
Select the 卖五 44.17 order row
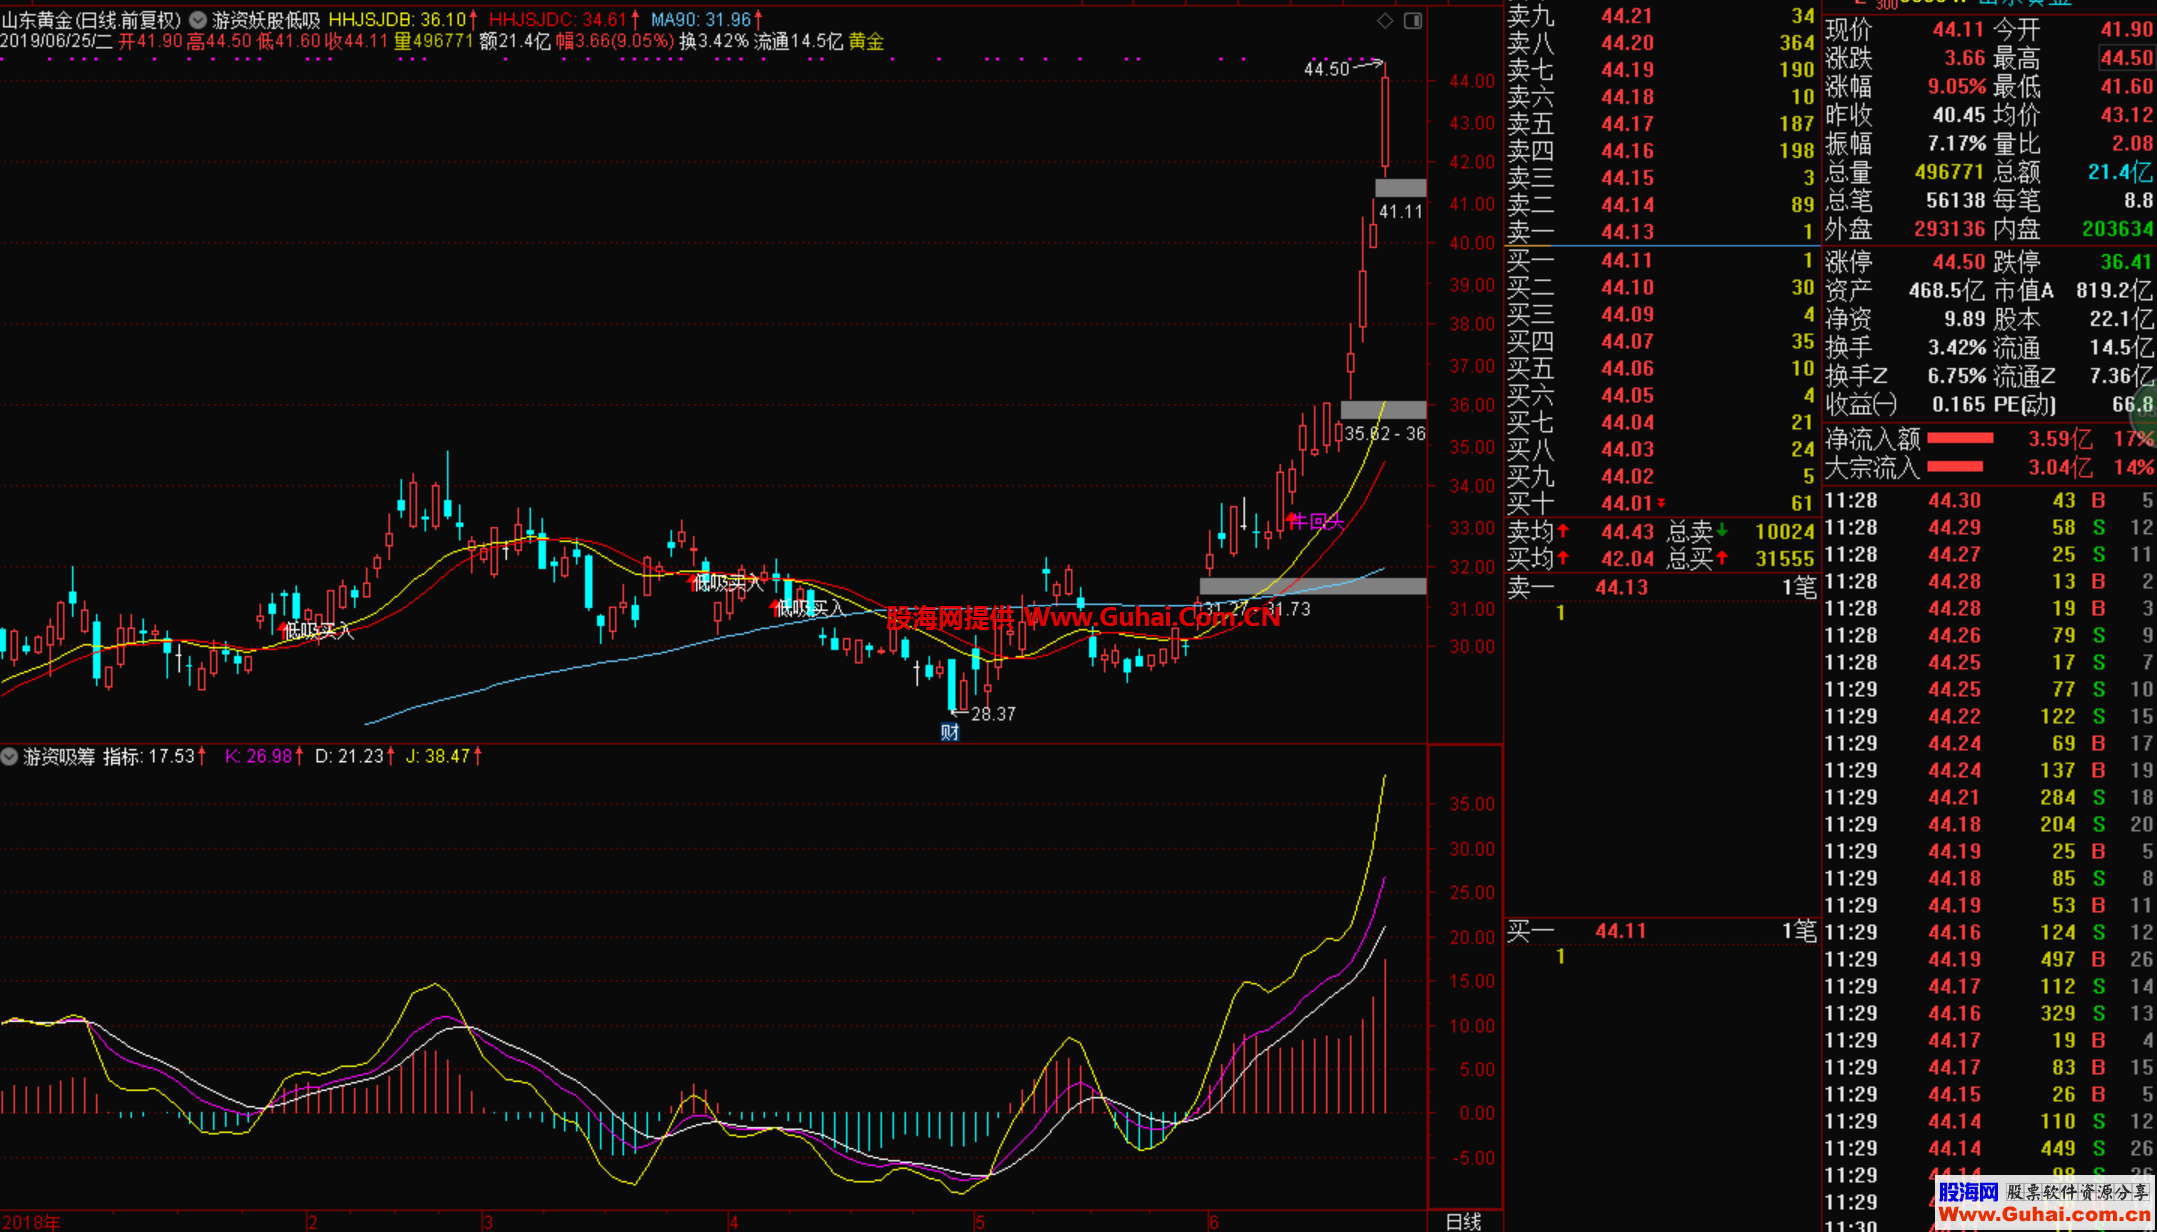(1660, 123)
